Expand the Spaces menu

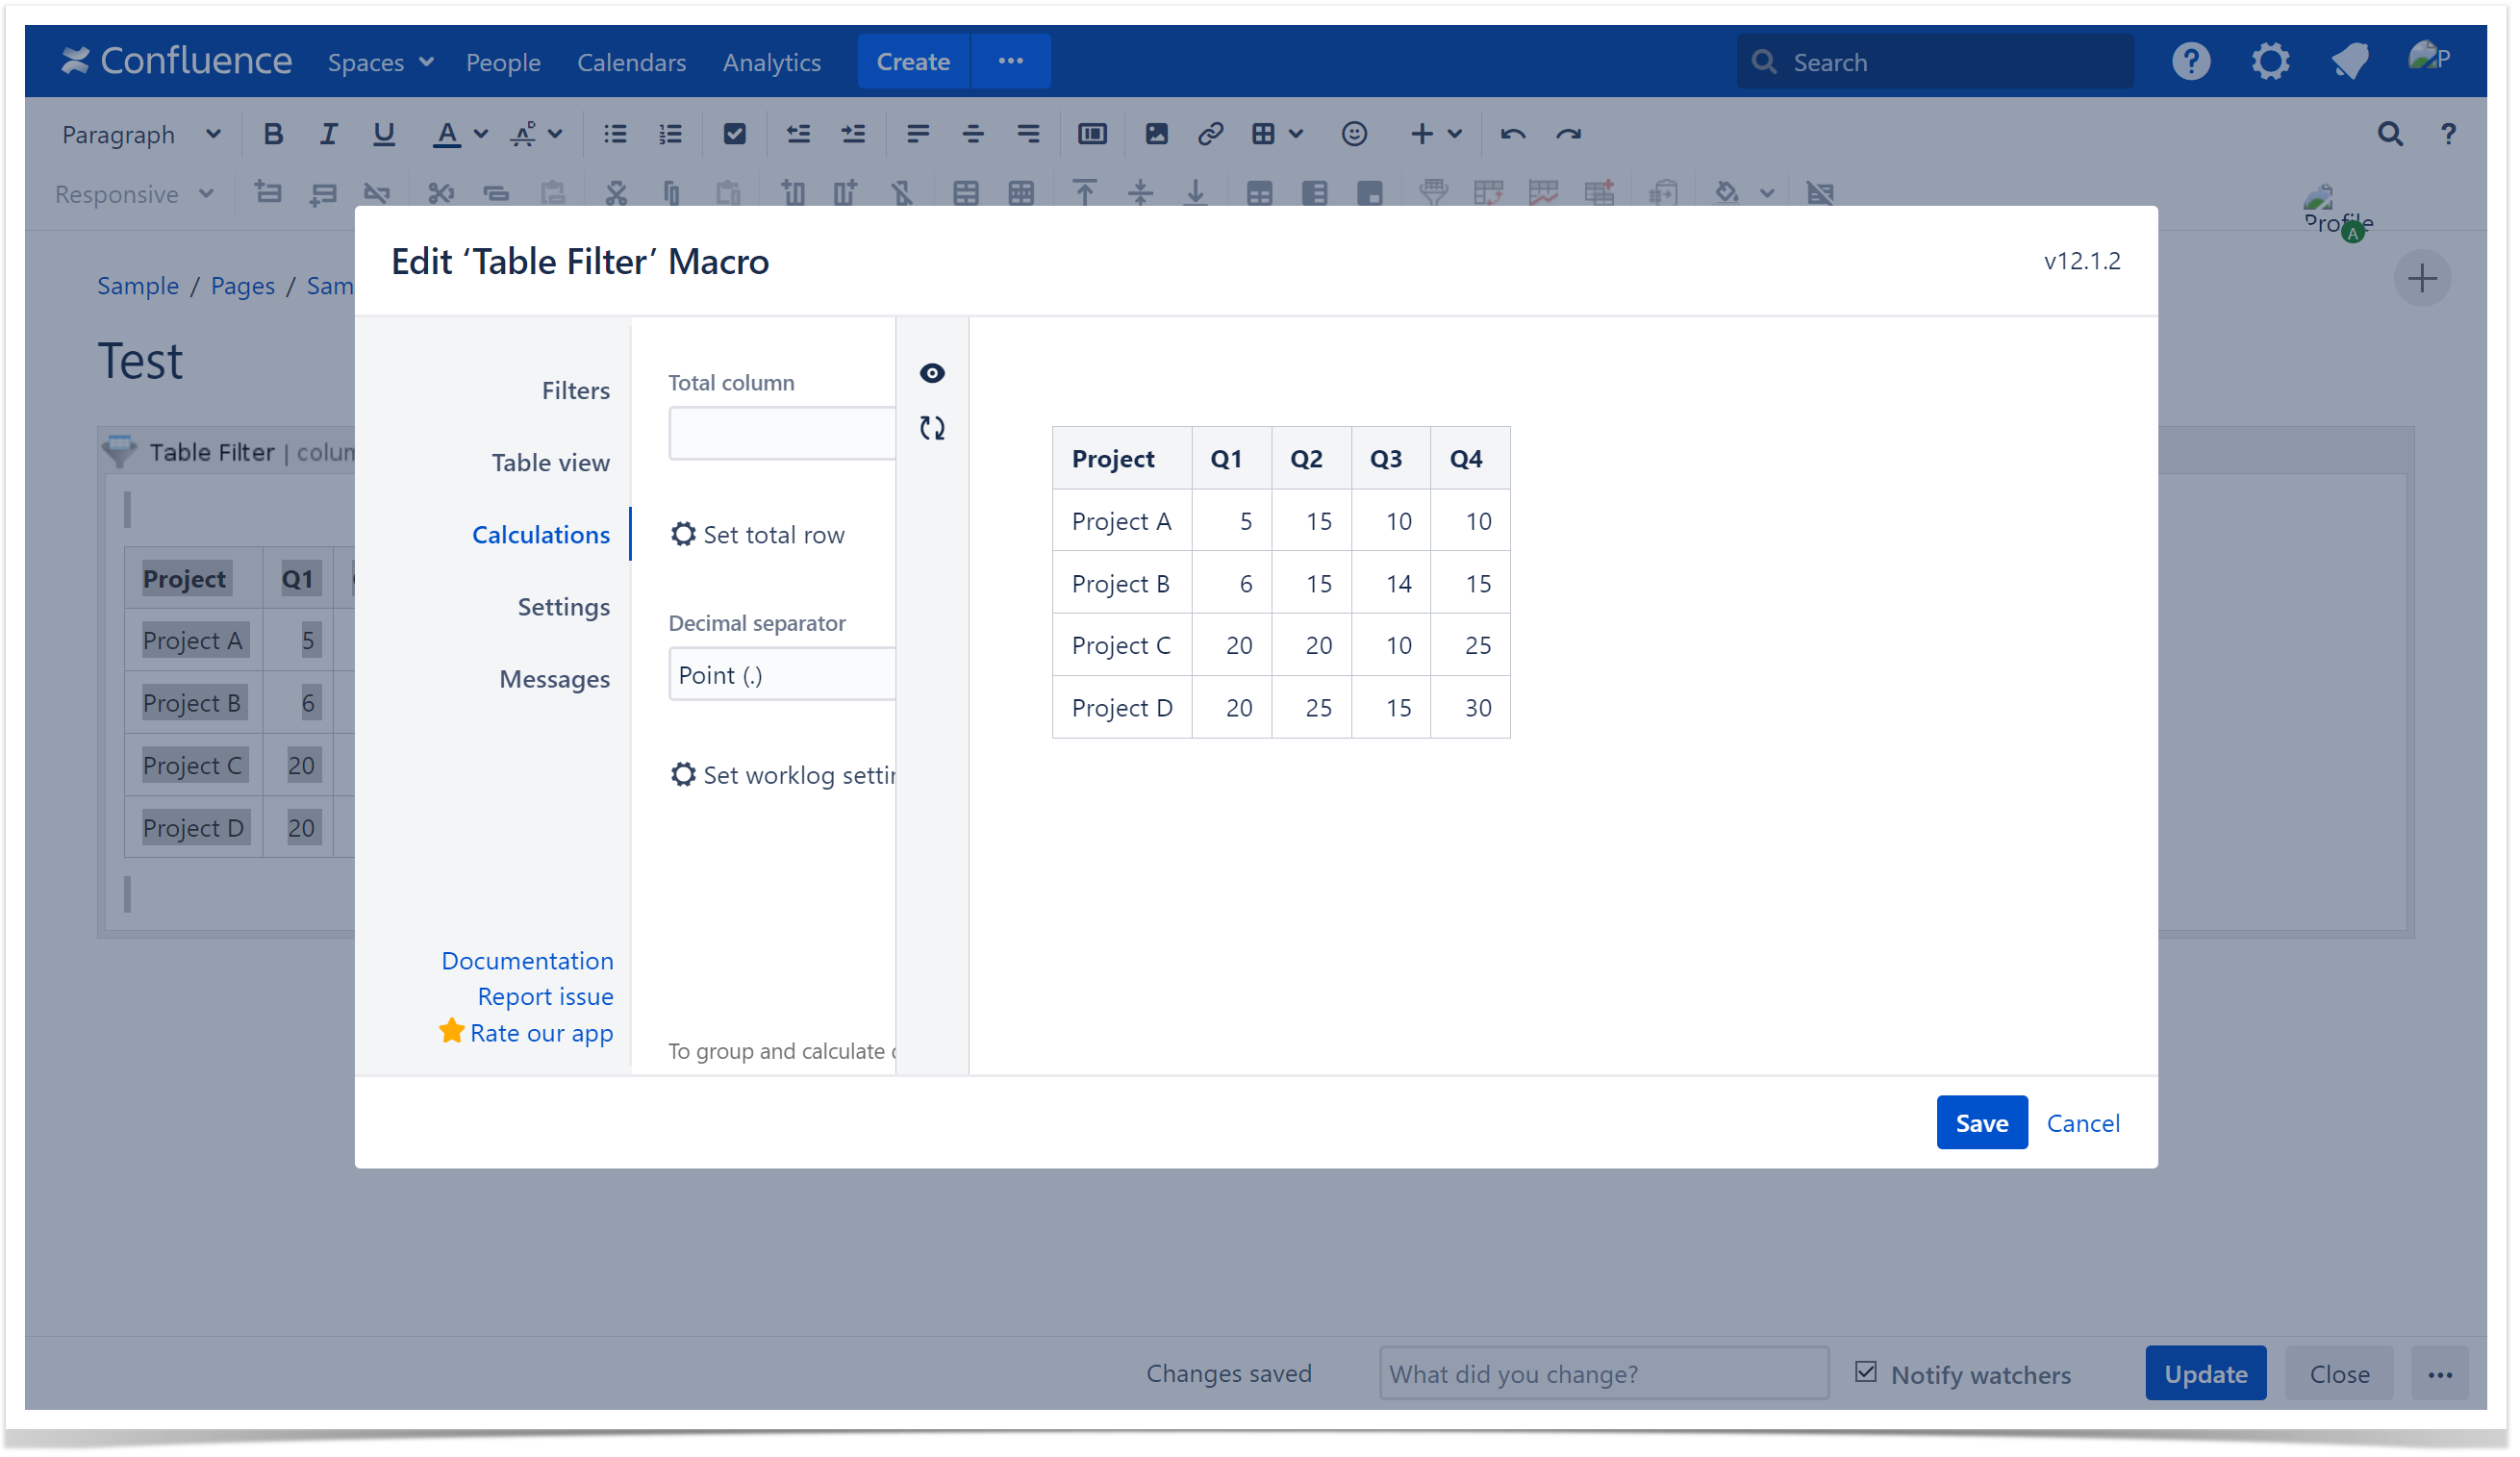380,62
